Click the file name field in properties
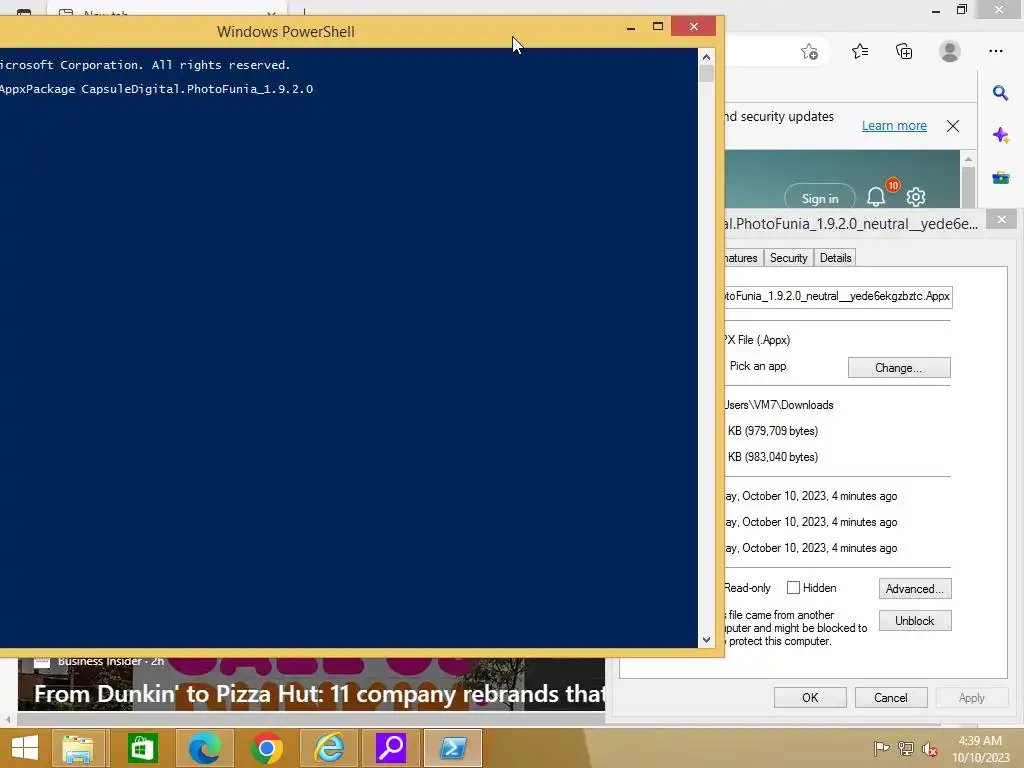 point(838,296)
